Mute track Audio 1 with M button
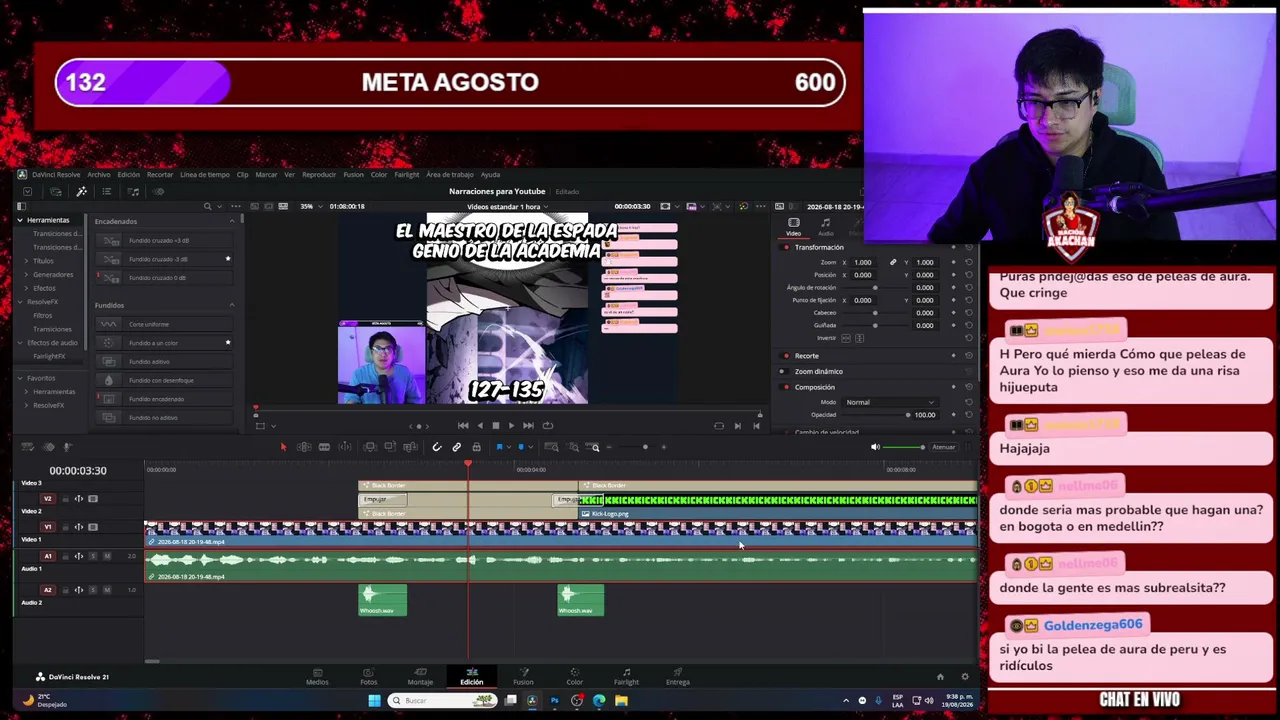This screenshot has width=1280, height=720. 107,556
